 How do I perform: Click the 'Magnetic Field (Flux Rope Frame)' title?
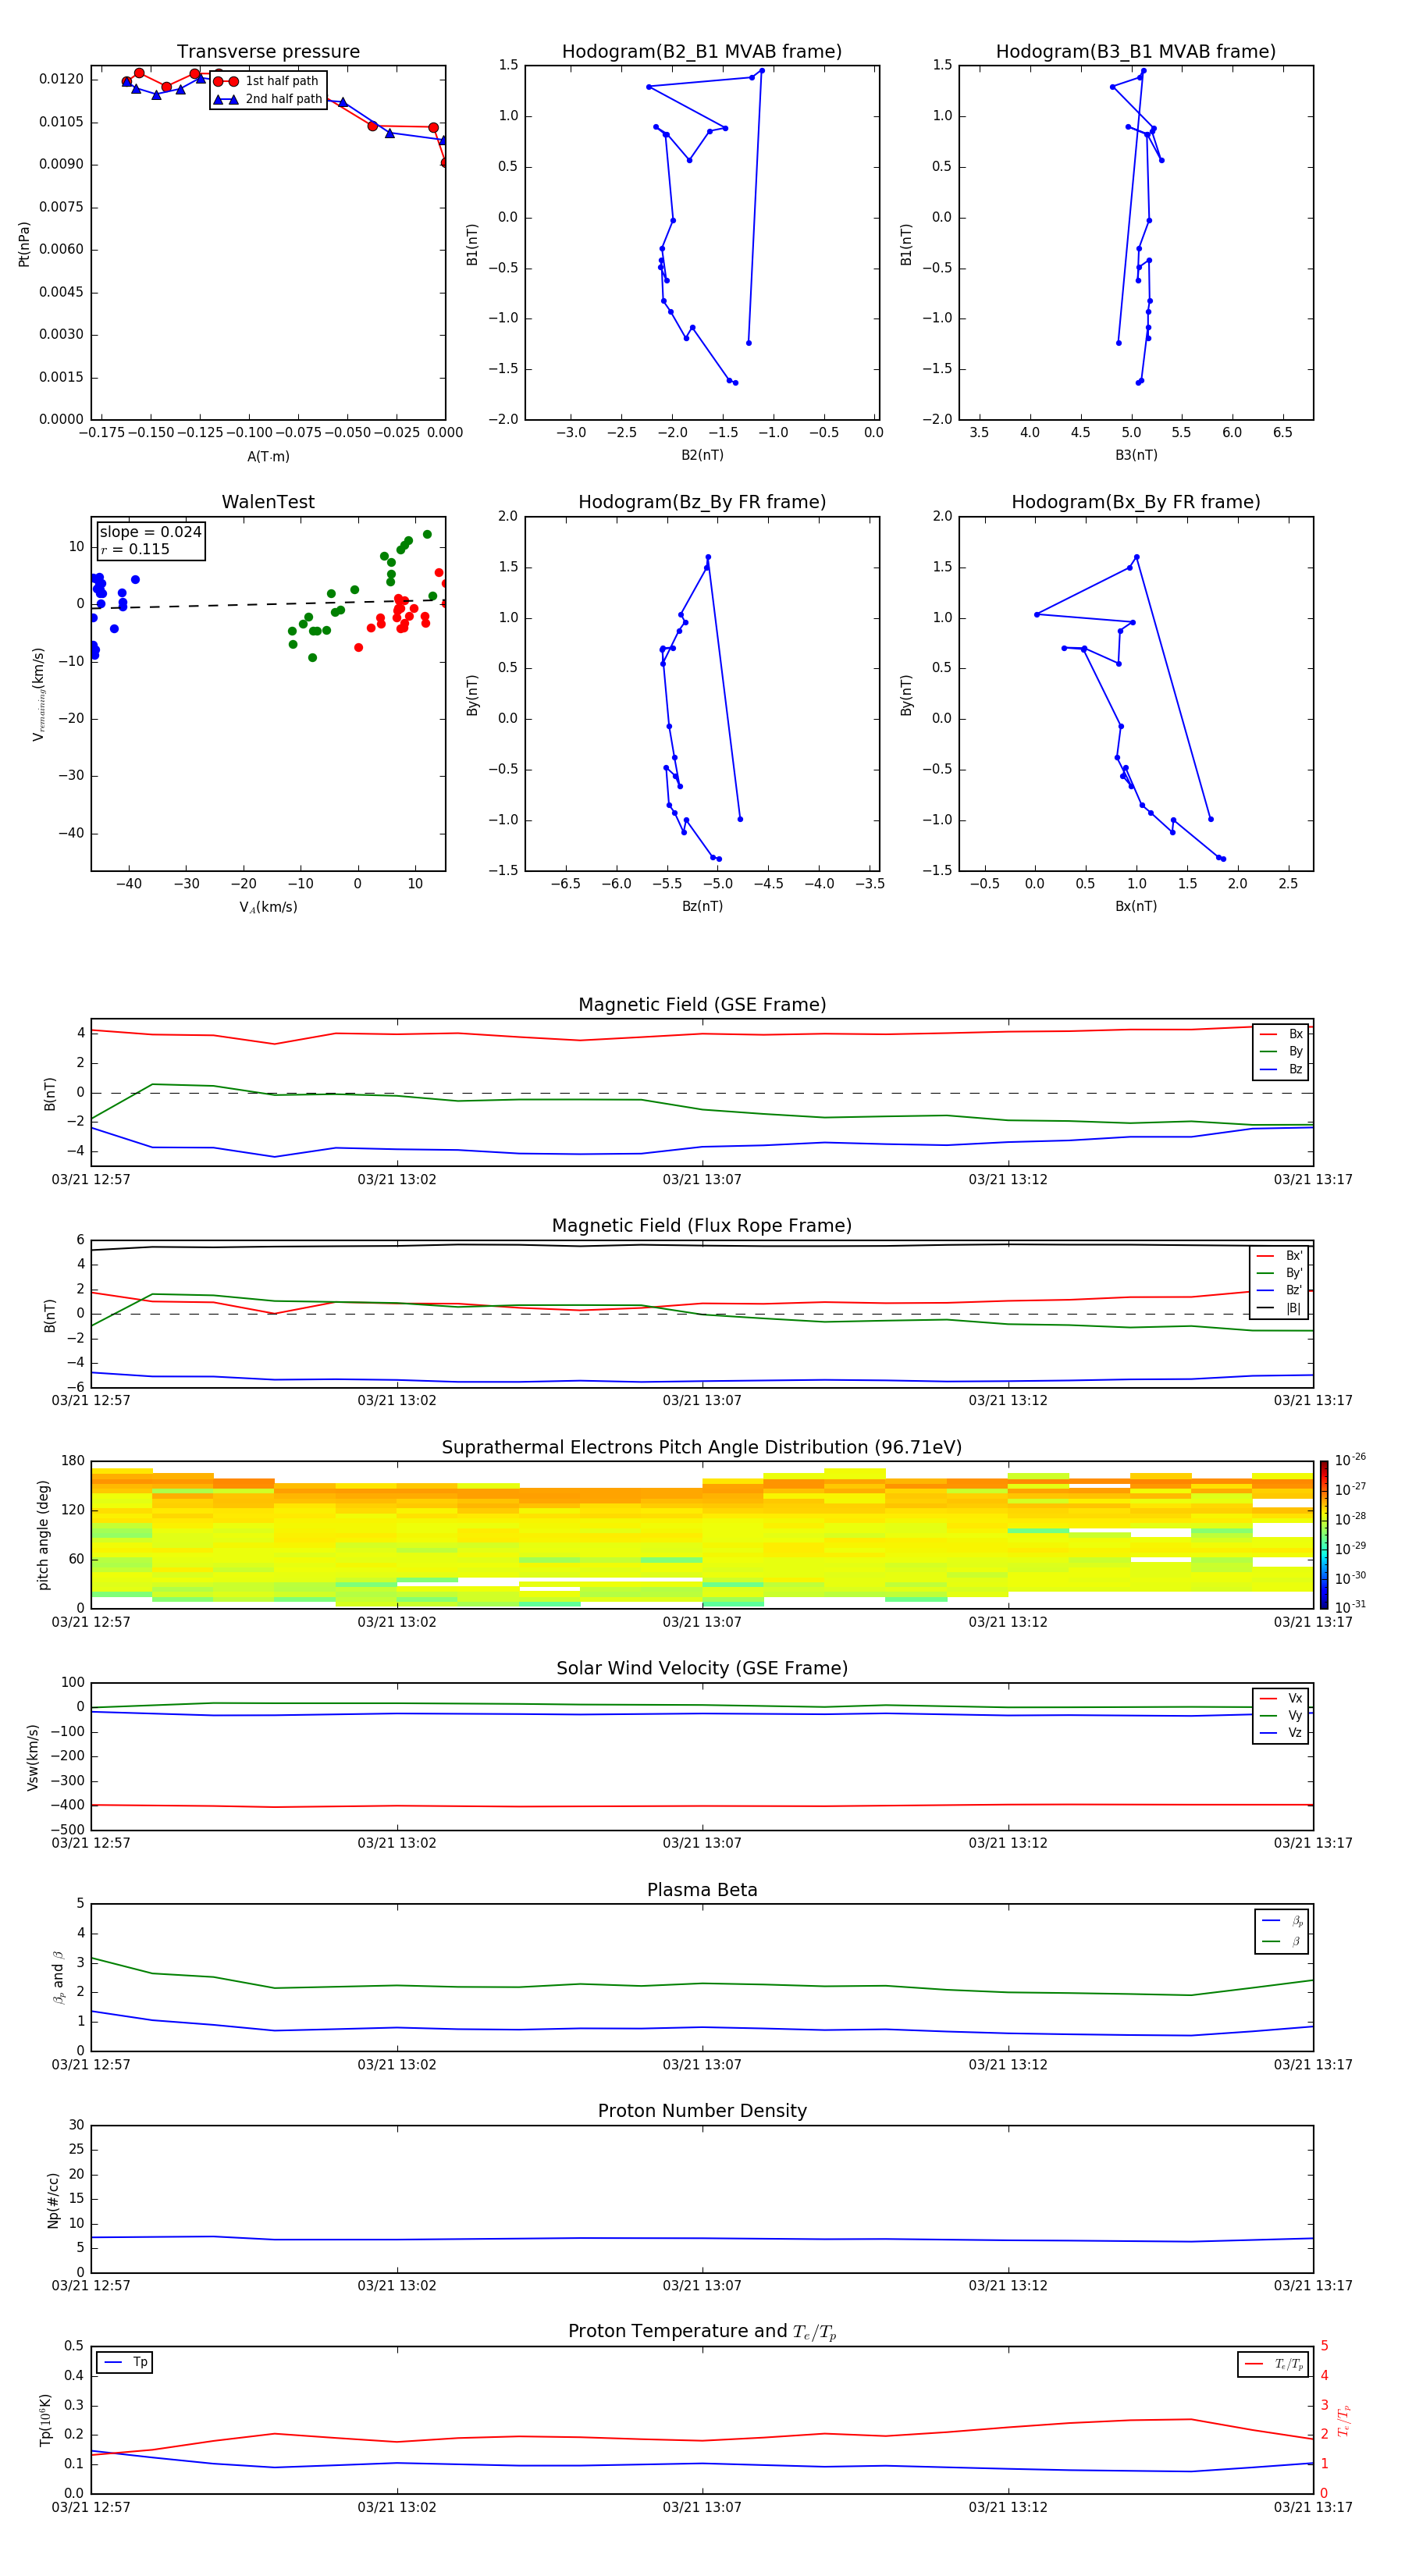tap(702, 1226)
